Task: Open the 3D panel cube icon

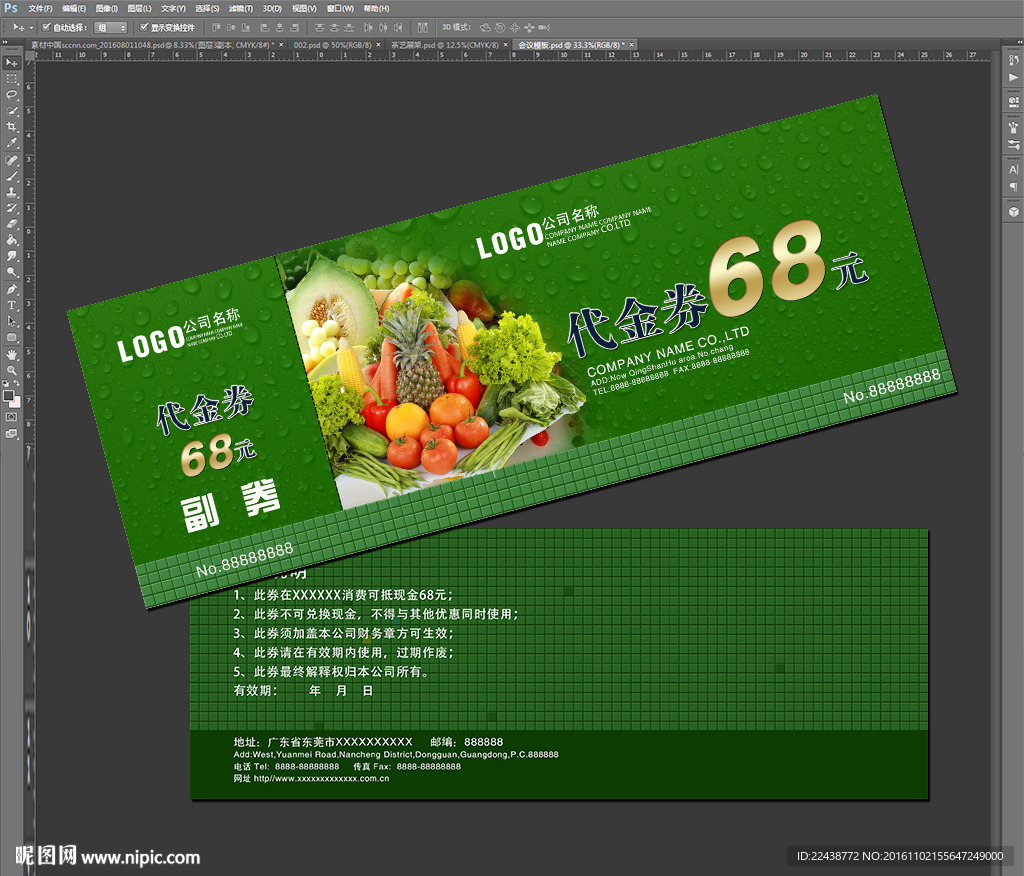Action: coord(1014,212)
